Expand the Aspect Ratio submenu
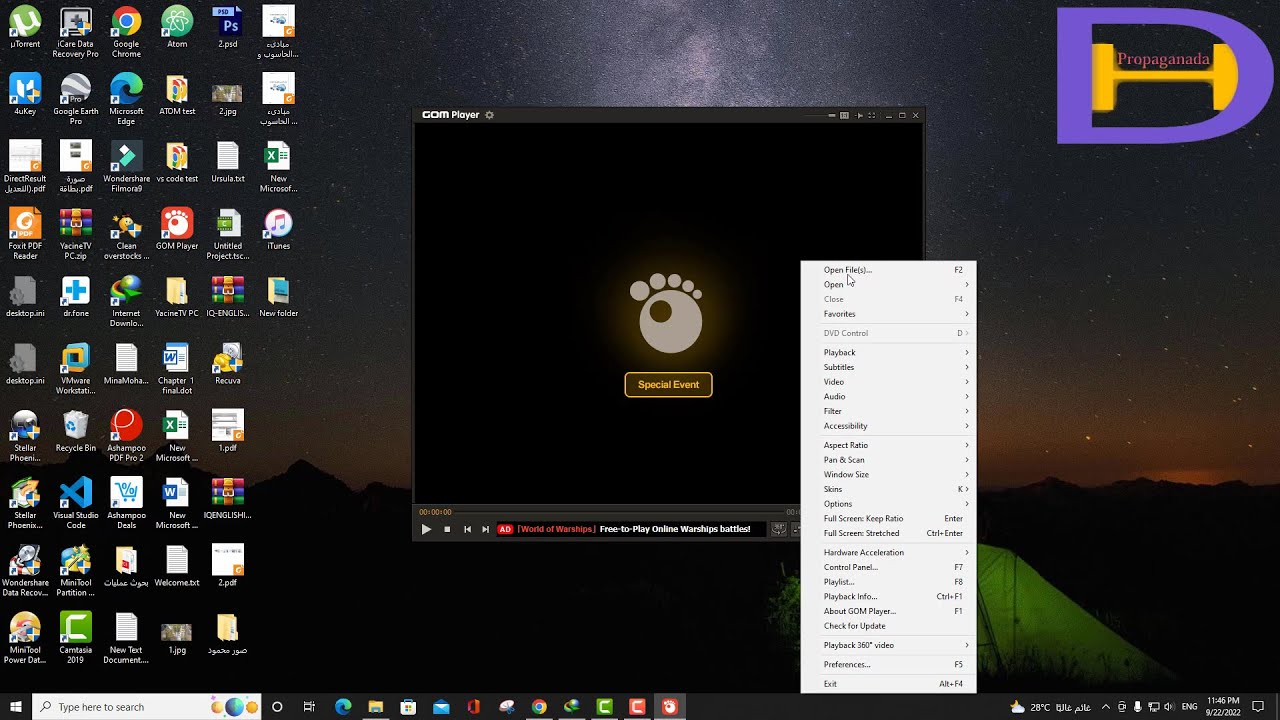Screen dimensions: 1280x720 point(888,445)
